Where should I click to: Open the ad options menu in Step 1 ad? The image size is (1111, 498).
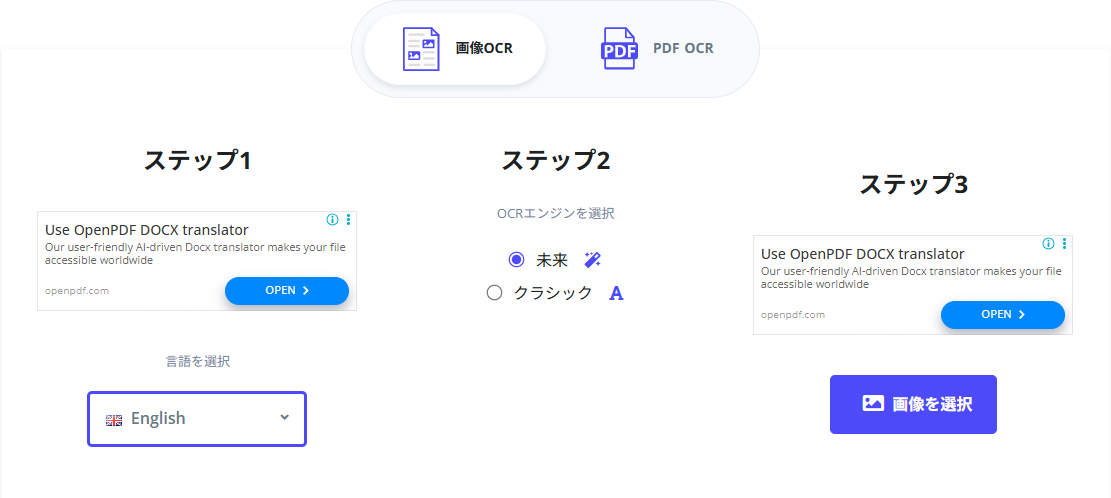pos(349,220)
